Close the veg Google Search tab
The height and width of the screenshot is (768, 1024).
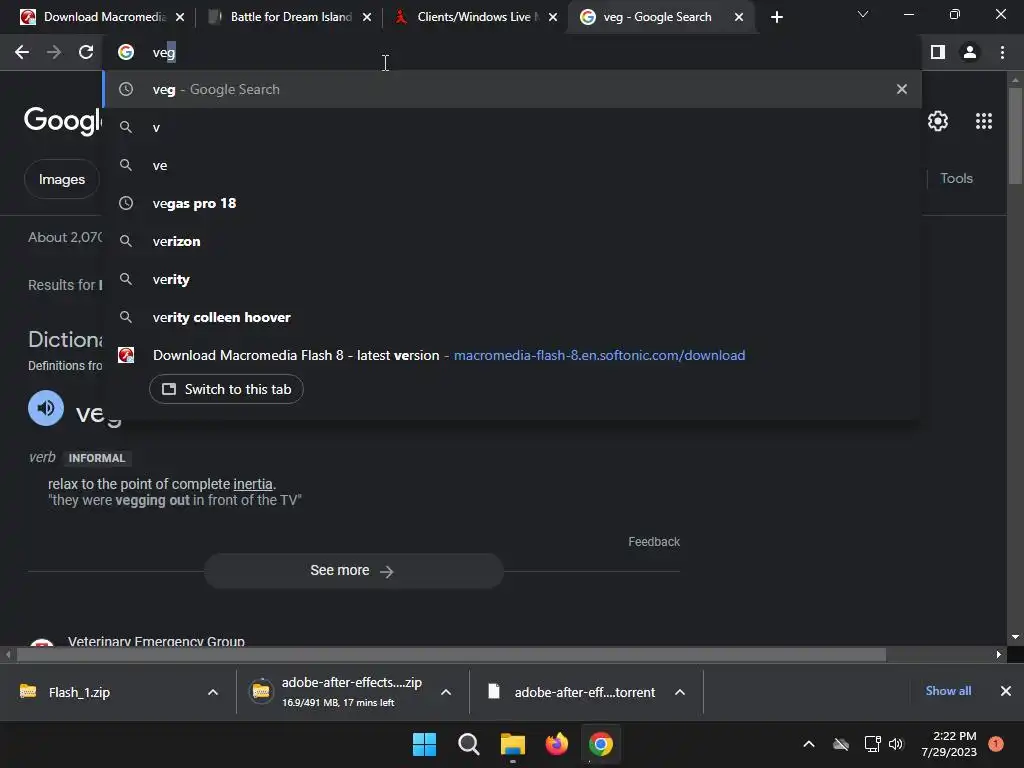tap(739, 17)
